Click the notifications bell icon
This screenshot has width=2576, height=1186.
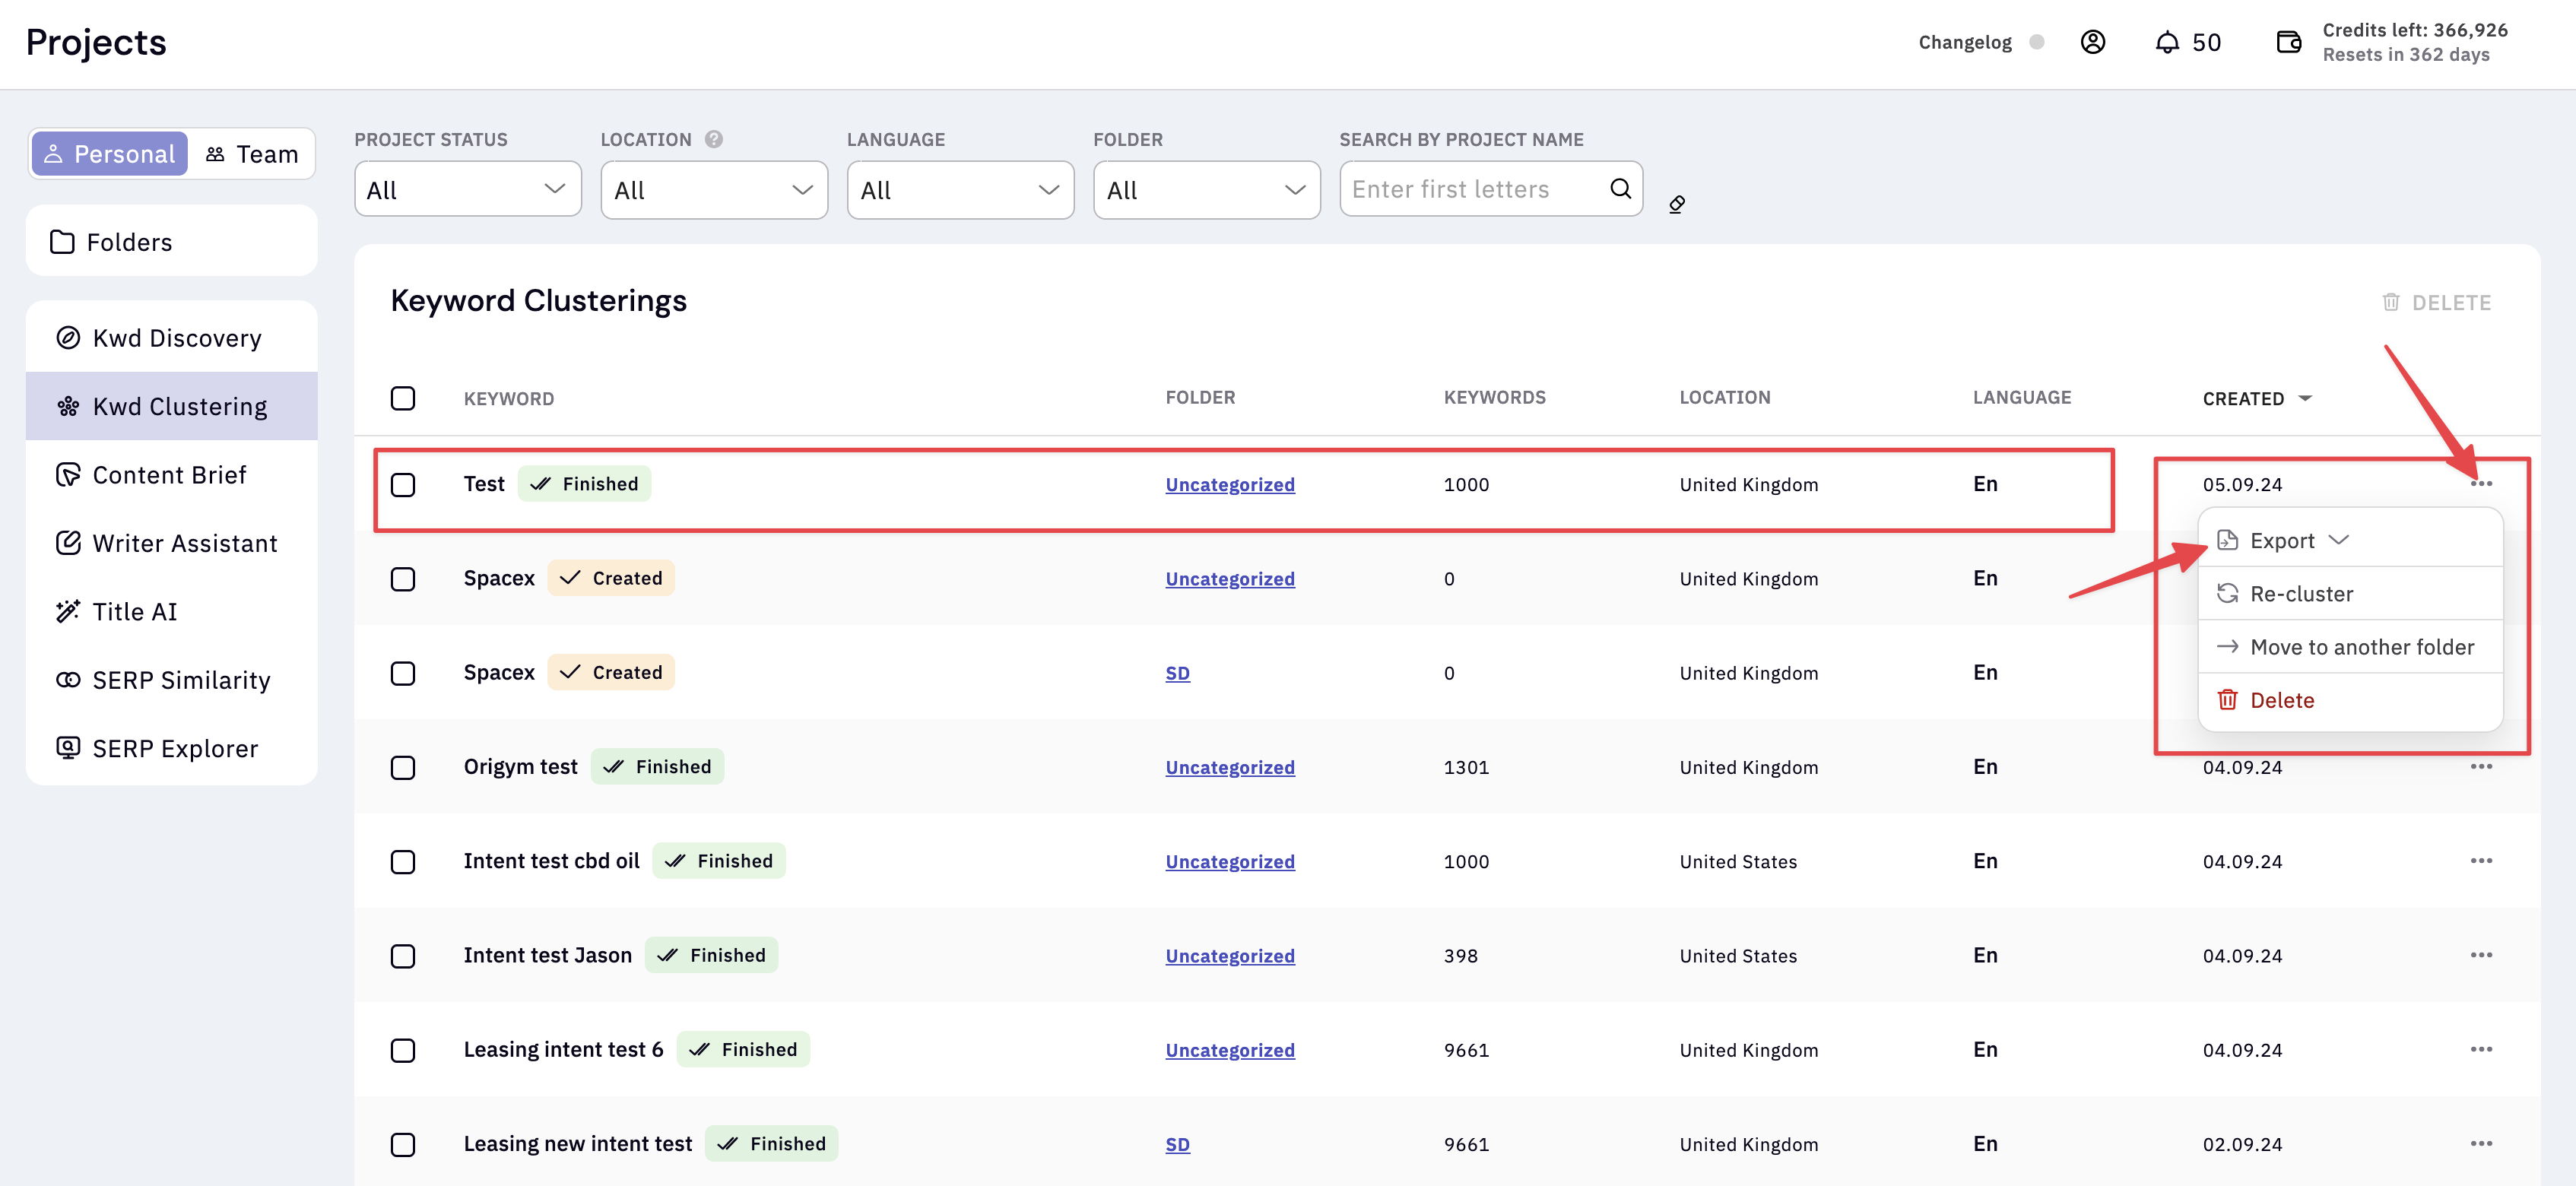click(2166, 42)
